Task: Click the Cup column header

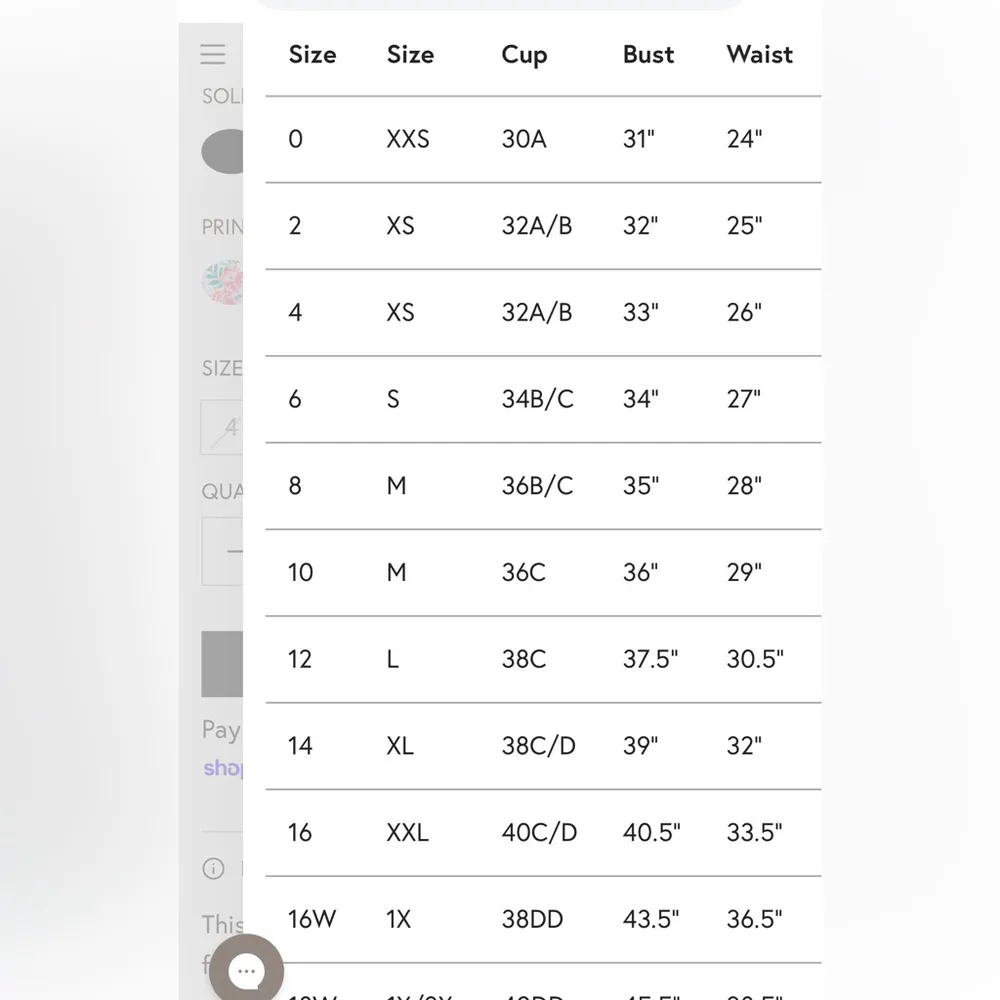Action: point(524,55)
